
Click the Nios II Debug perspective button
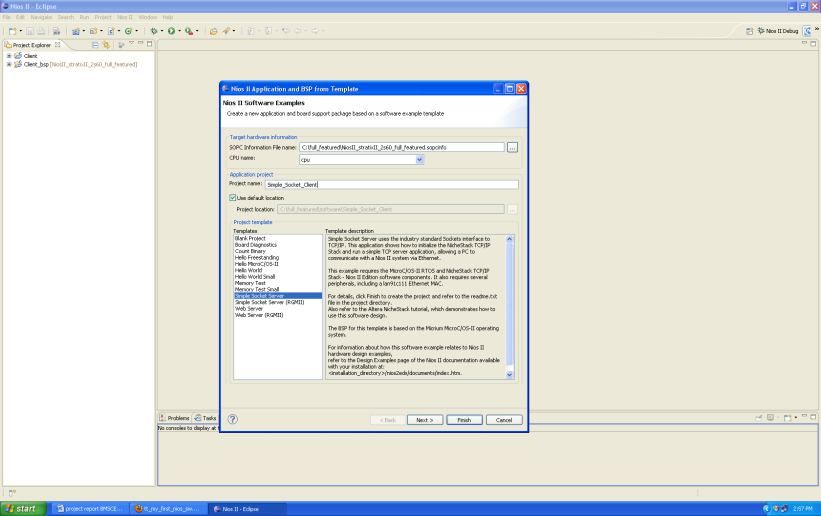click(778, 31)
